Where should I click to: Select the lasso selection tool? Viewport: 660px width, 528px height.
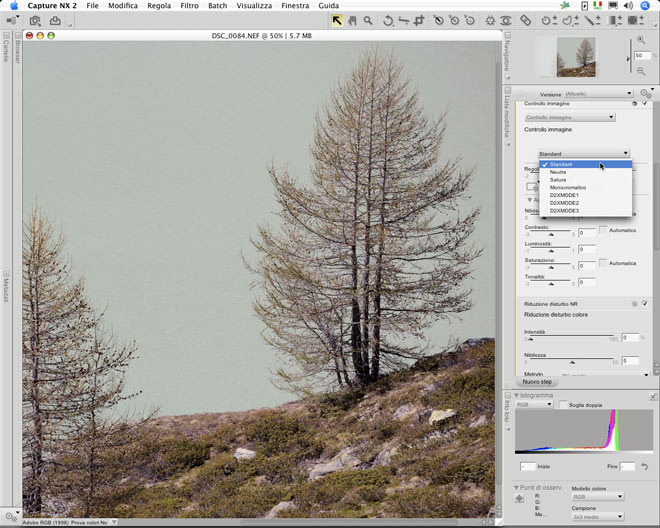coord(570,20)
